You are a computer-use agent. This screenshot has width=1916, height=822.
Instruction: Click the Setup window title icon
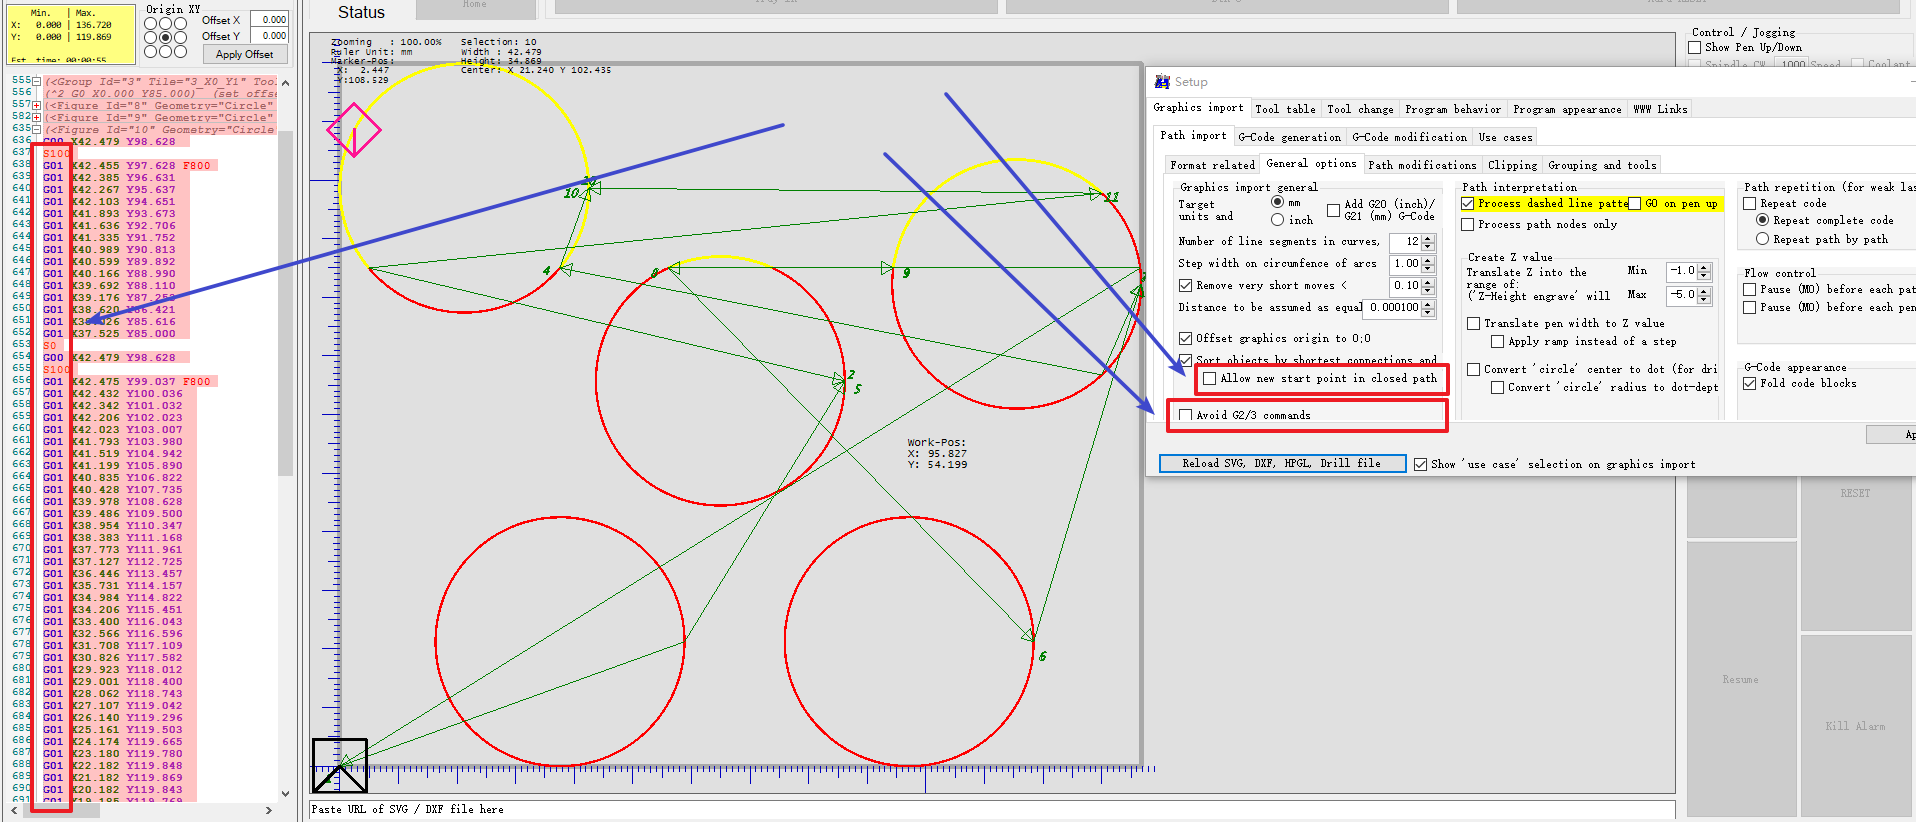(x=1162, y=82)
